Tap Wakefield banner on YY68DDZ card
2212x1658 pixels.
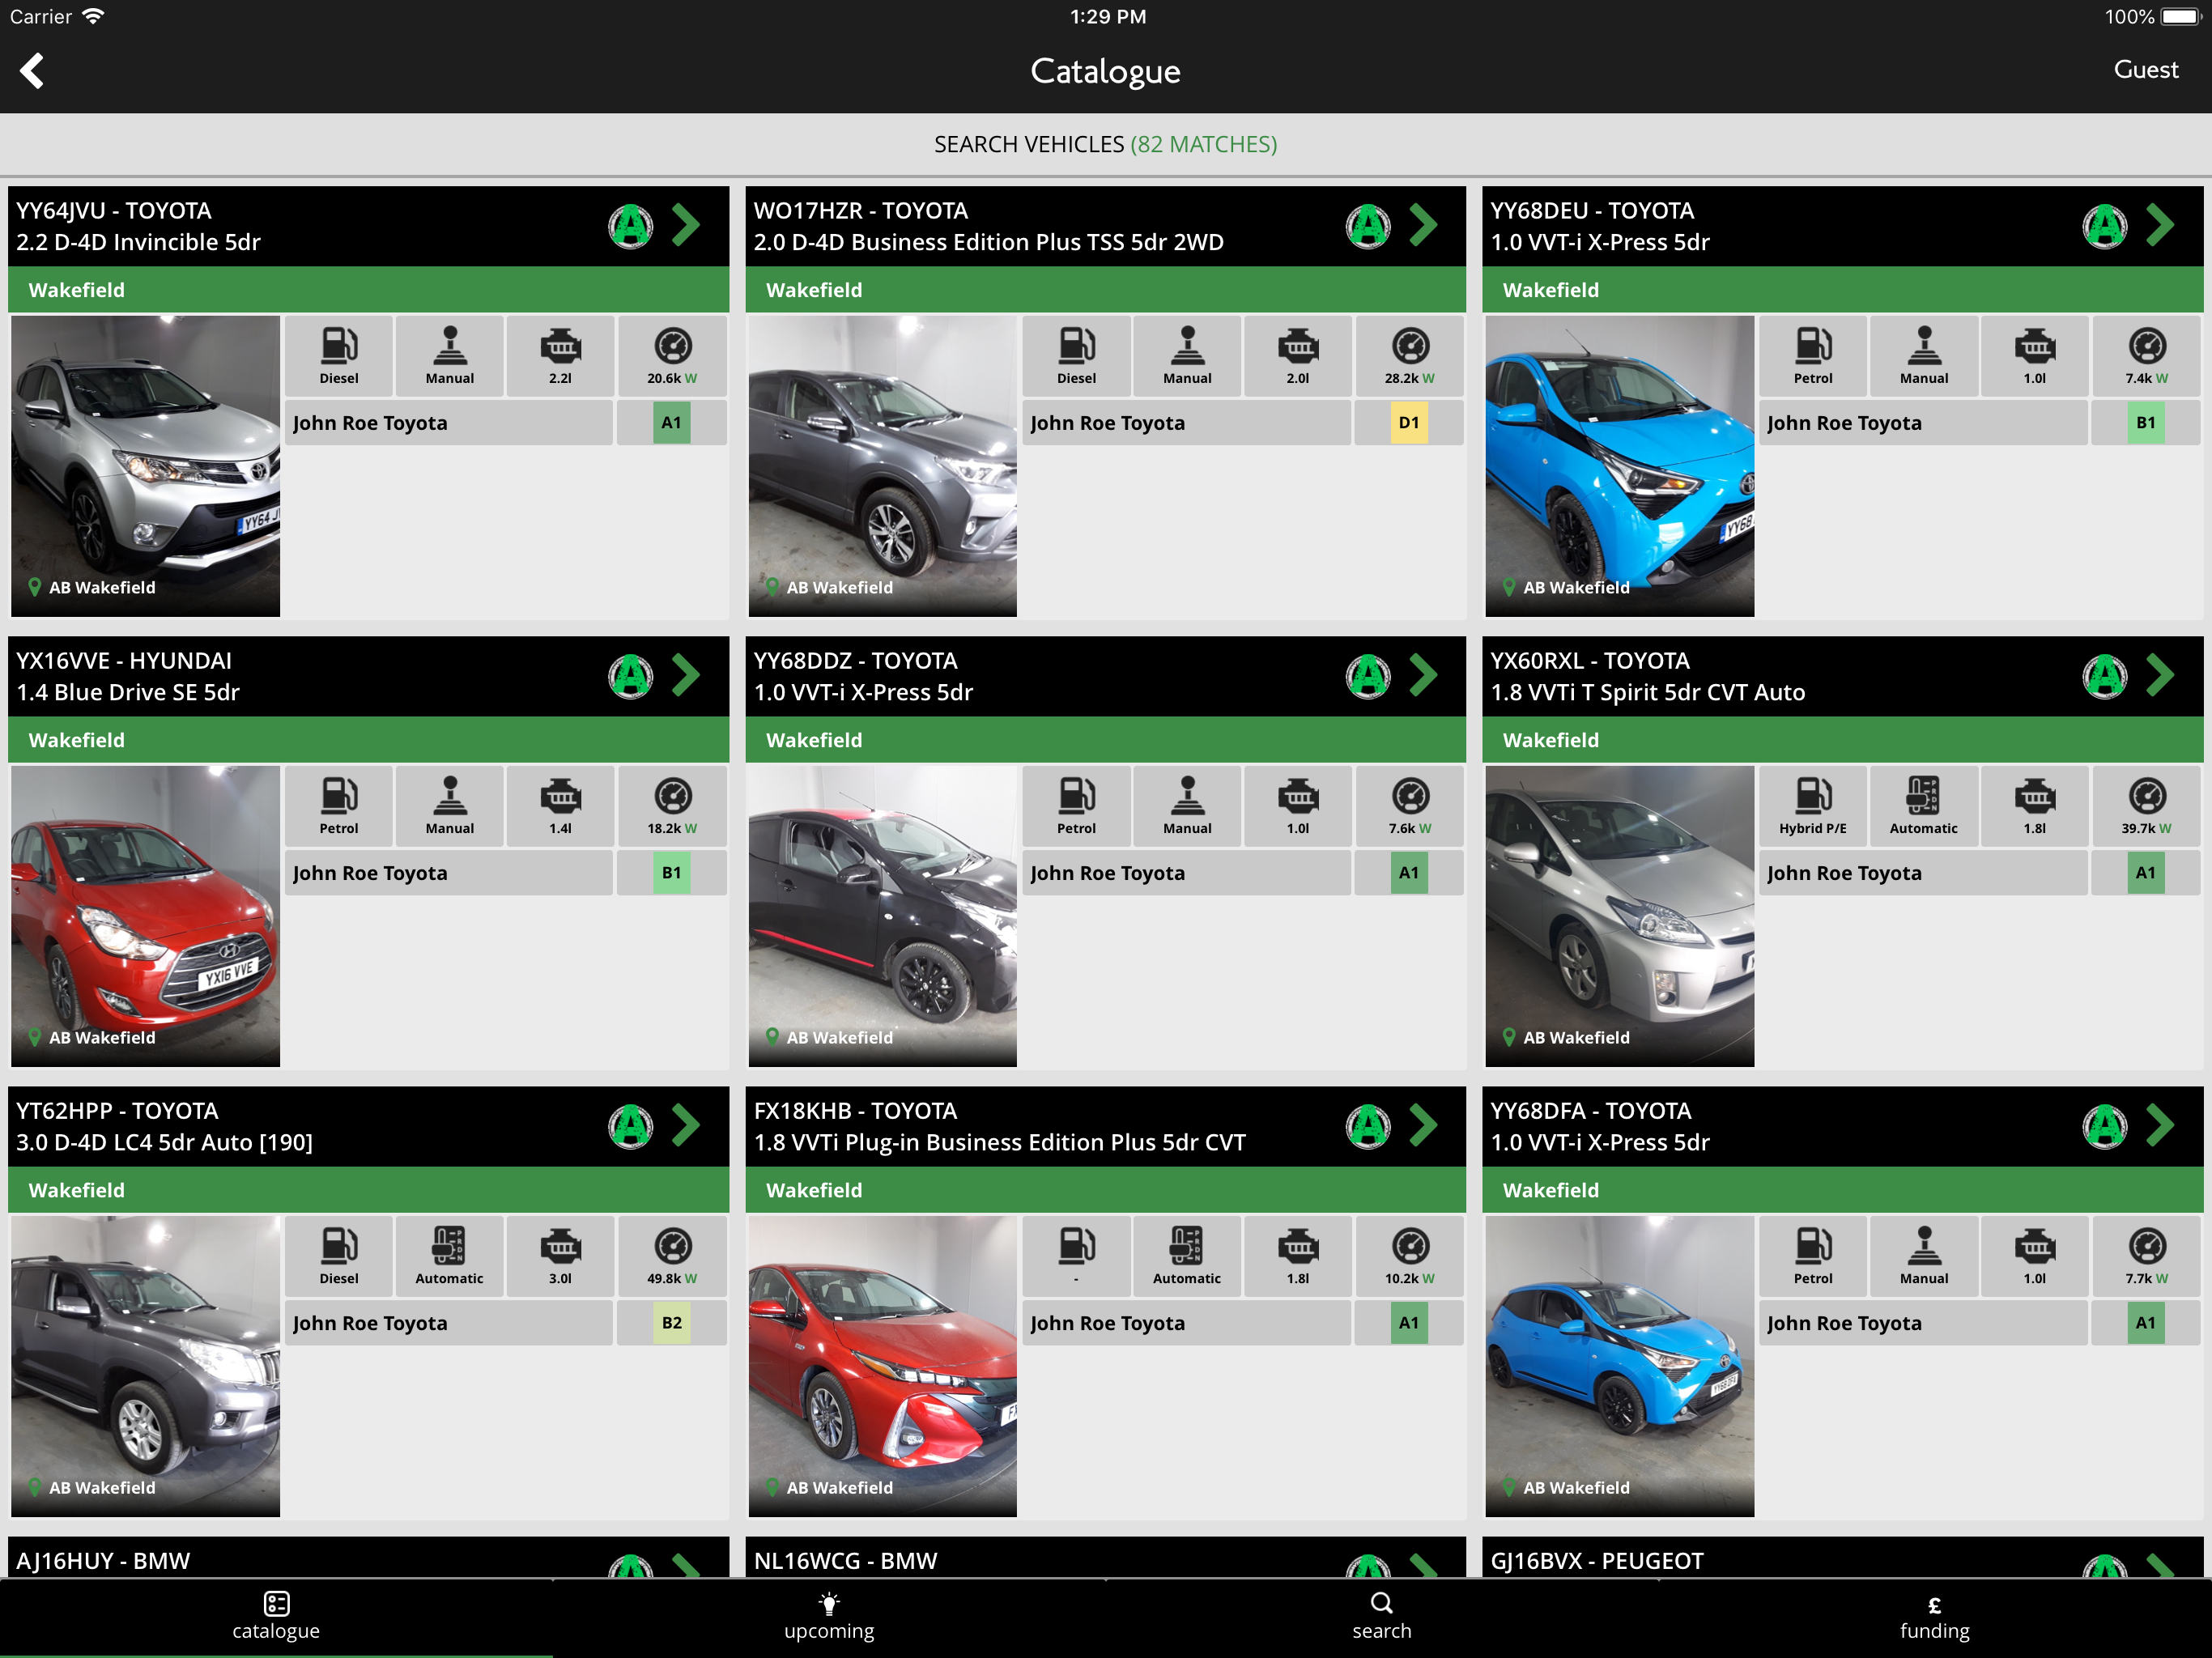pos(1106,740)
